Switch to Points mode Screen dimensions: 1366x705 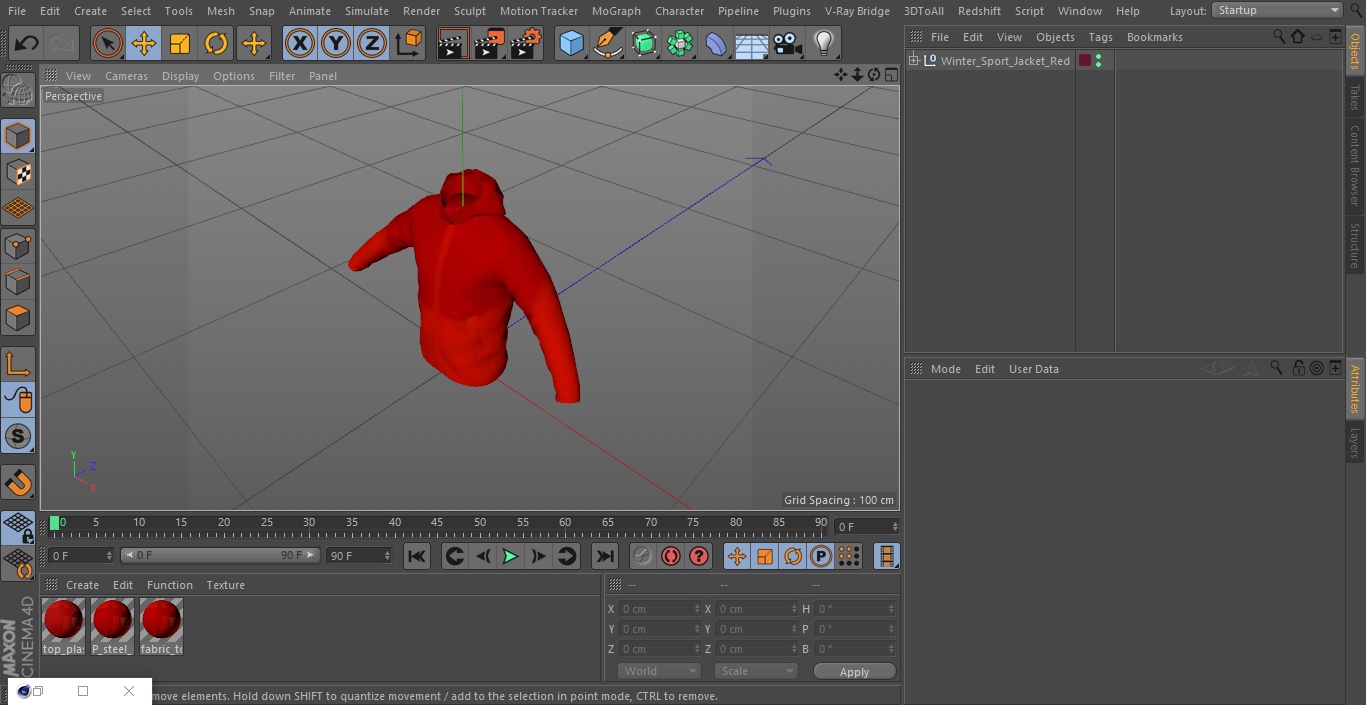[18, 245]
